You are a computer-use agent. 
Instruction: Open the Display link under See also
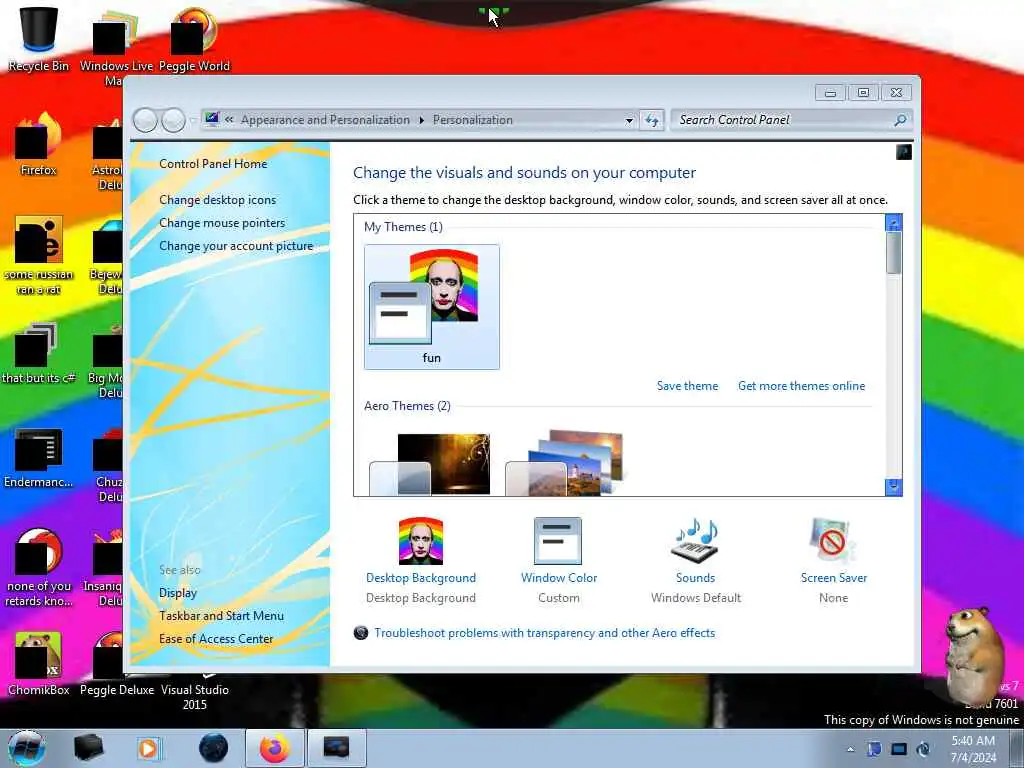pyautogui.click(x=178, y=593)
